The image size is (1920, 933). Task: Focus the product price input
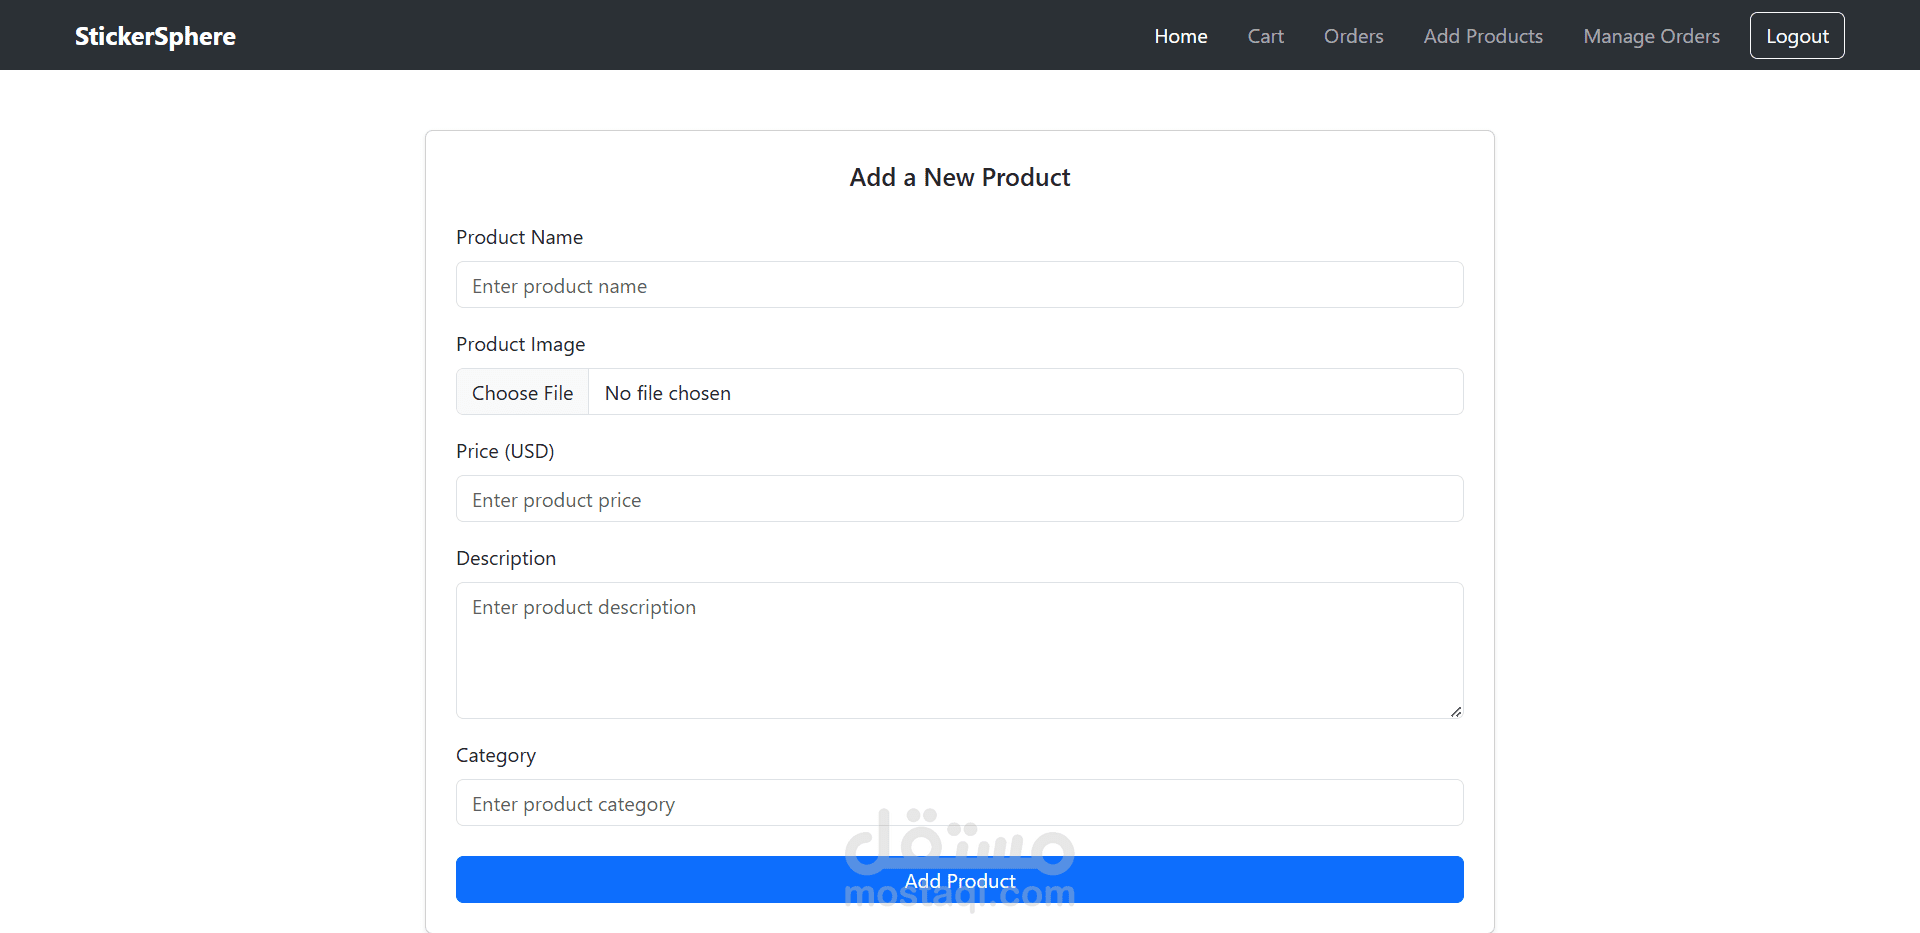tap(959, 499)
